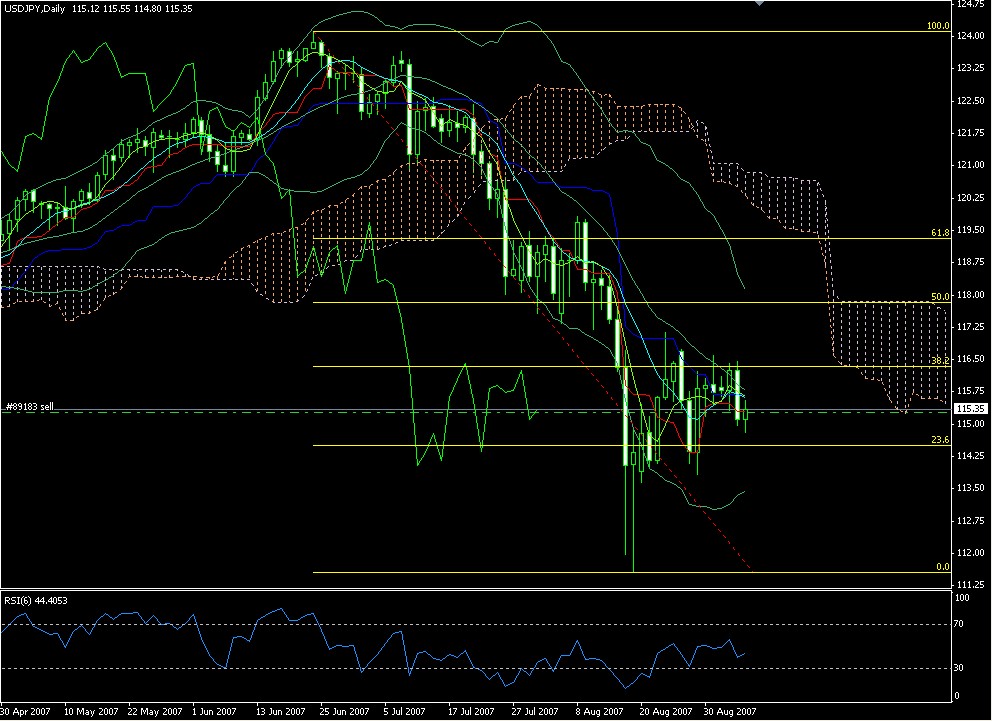Select the Fibonacci 50.0 level label
The height and width of the screenshot is (721, 993).
940,296
